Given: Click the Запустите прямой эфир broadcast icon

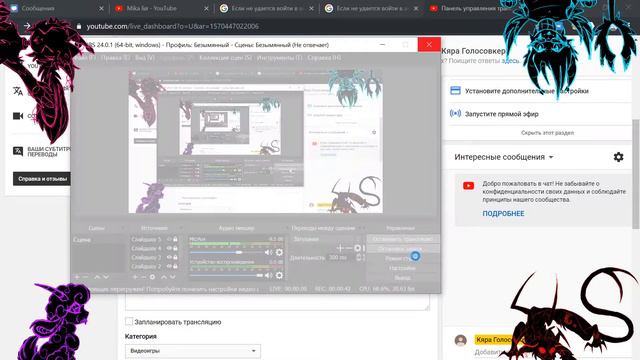Looking at the screenshot, I should click(455, 113).
